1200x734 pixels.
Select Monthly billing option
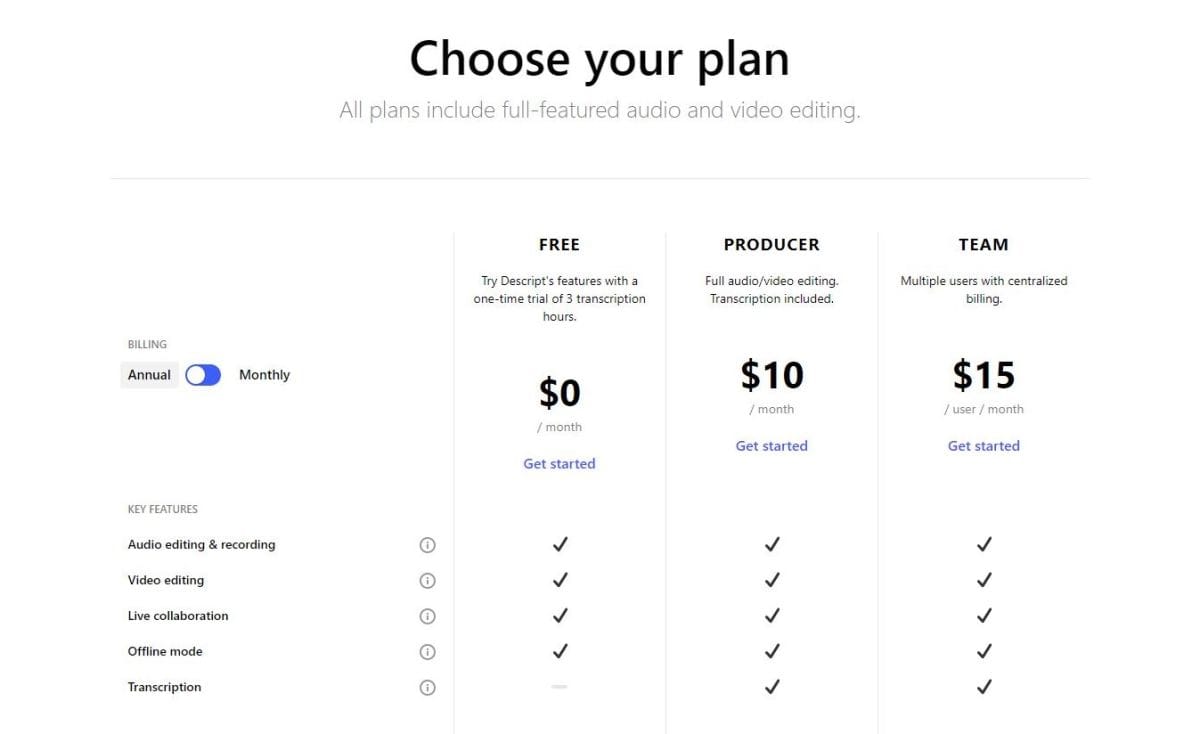tap(264, 375)
